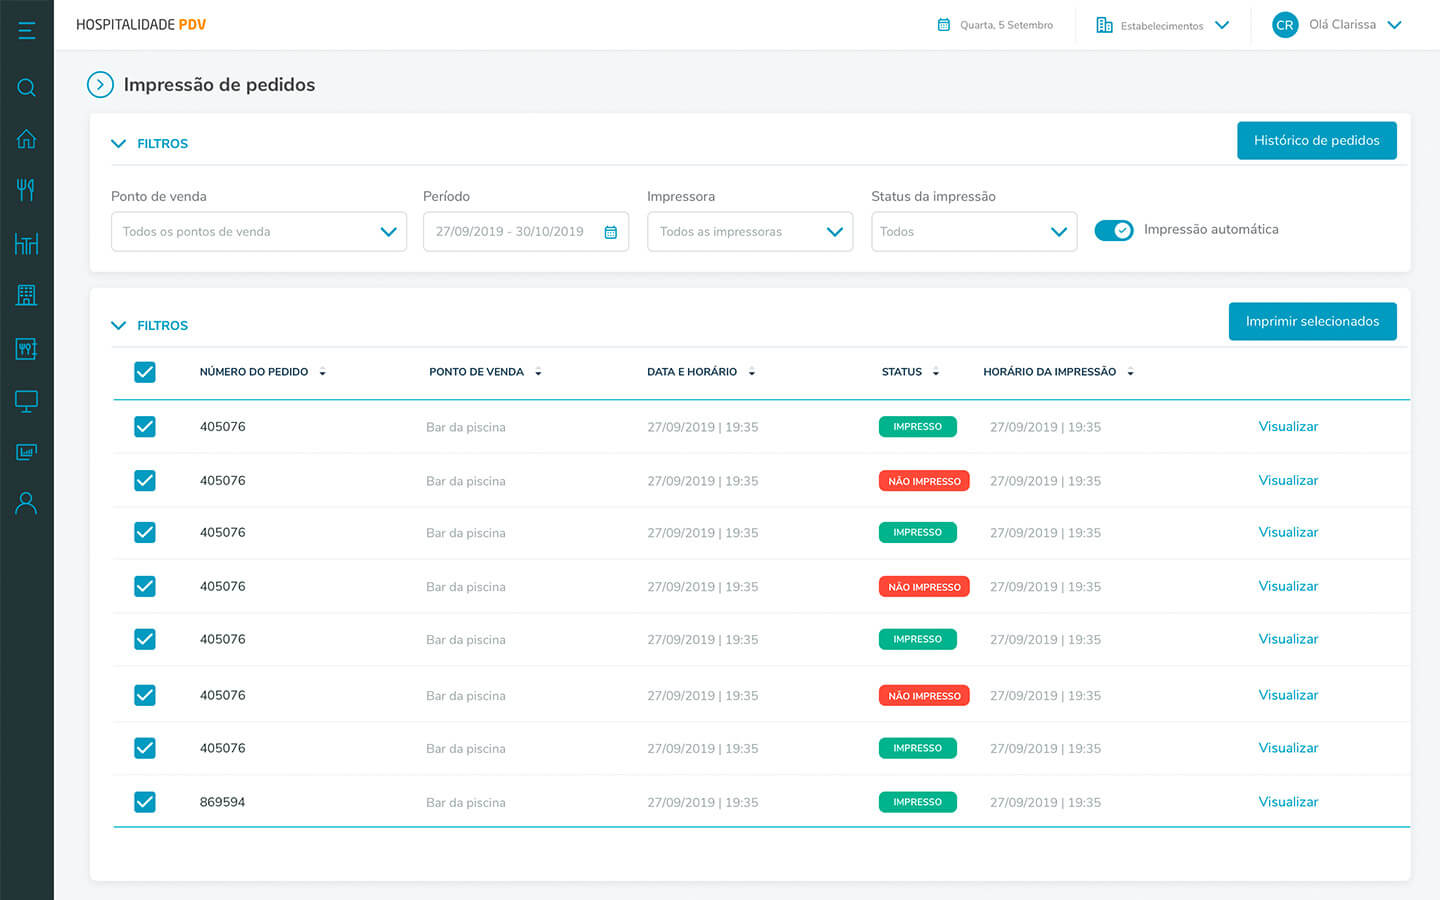Click the Histórico de pedidos button

tap(1316, 141)
